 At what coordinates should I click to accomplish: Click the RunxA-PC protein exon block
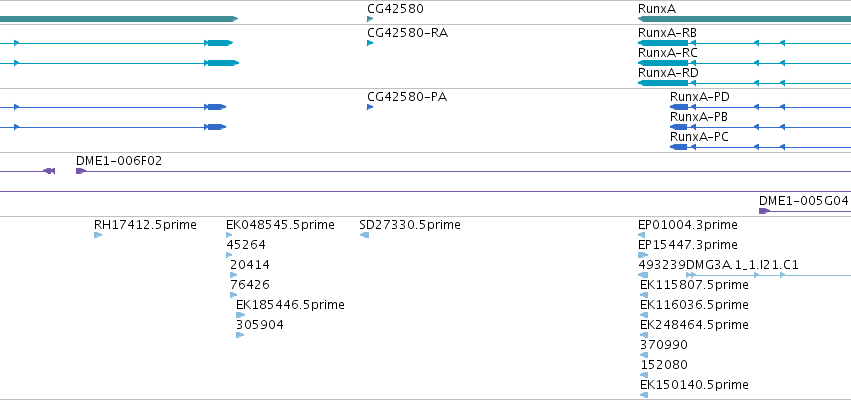pos(679,147)
